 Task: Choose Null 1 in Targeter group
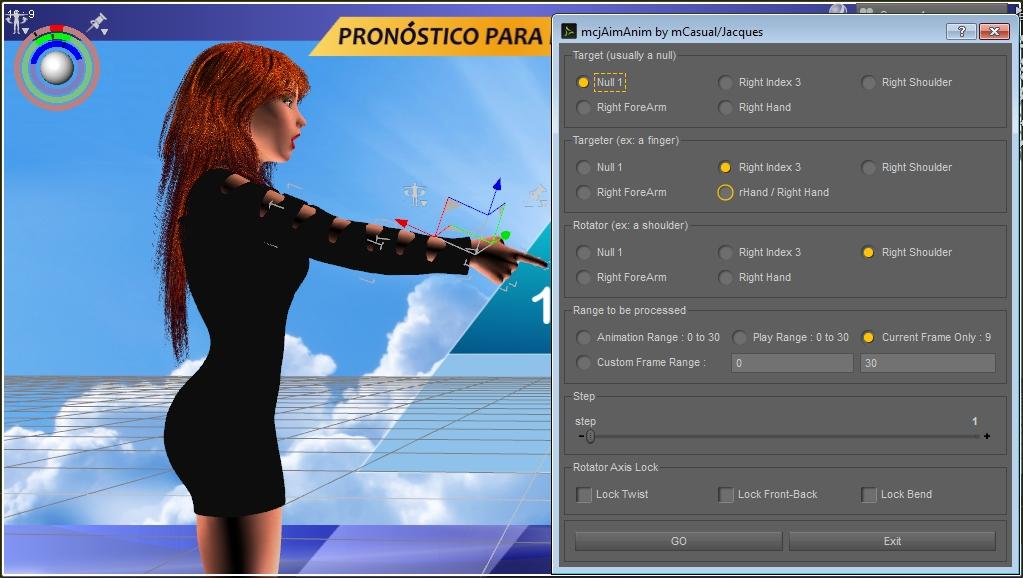583,167
